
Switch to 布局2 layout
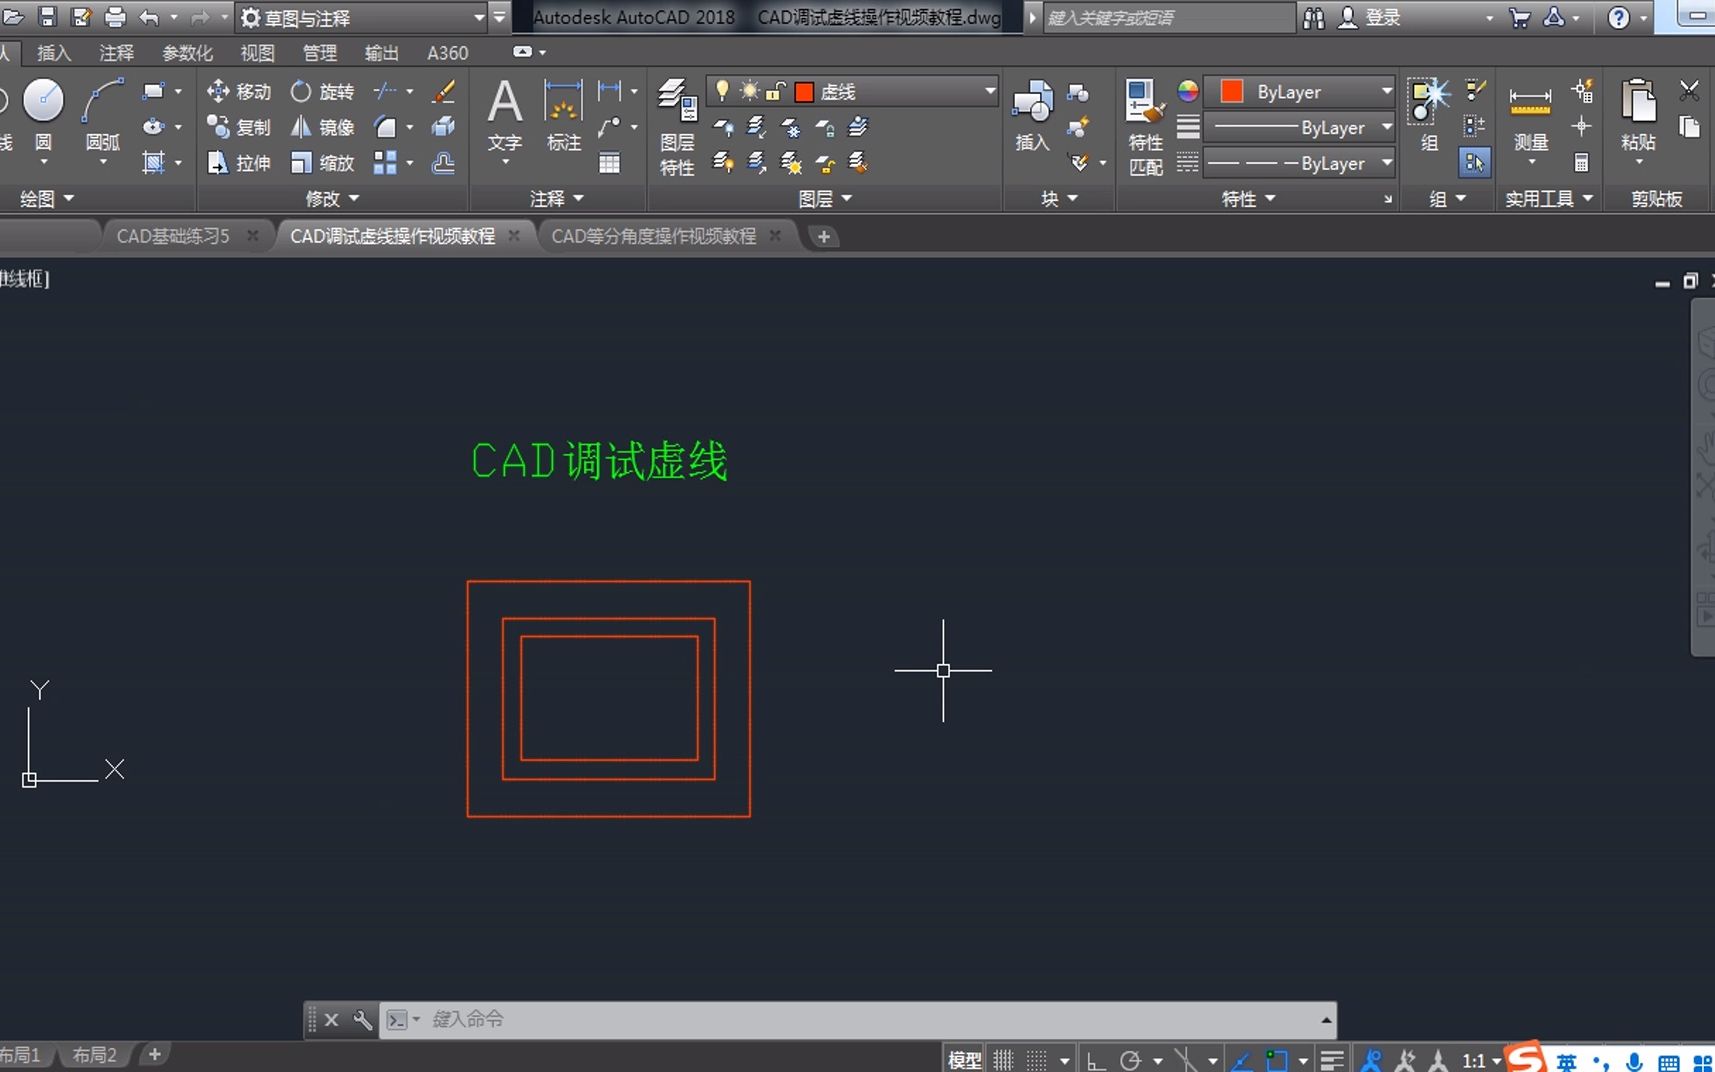coord(94,1054)
